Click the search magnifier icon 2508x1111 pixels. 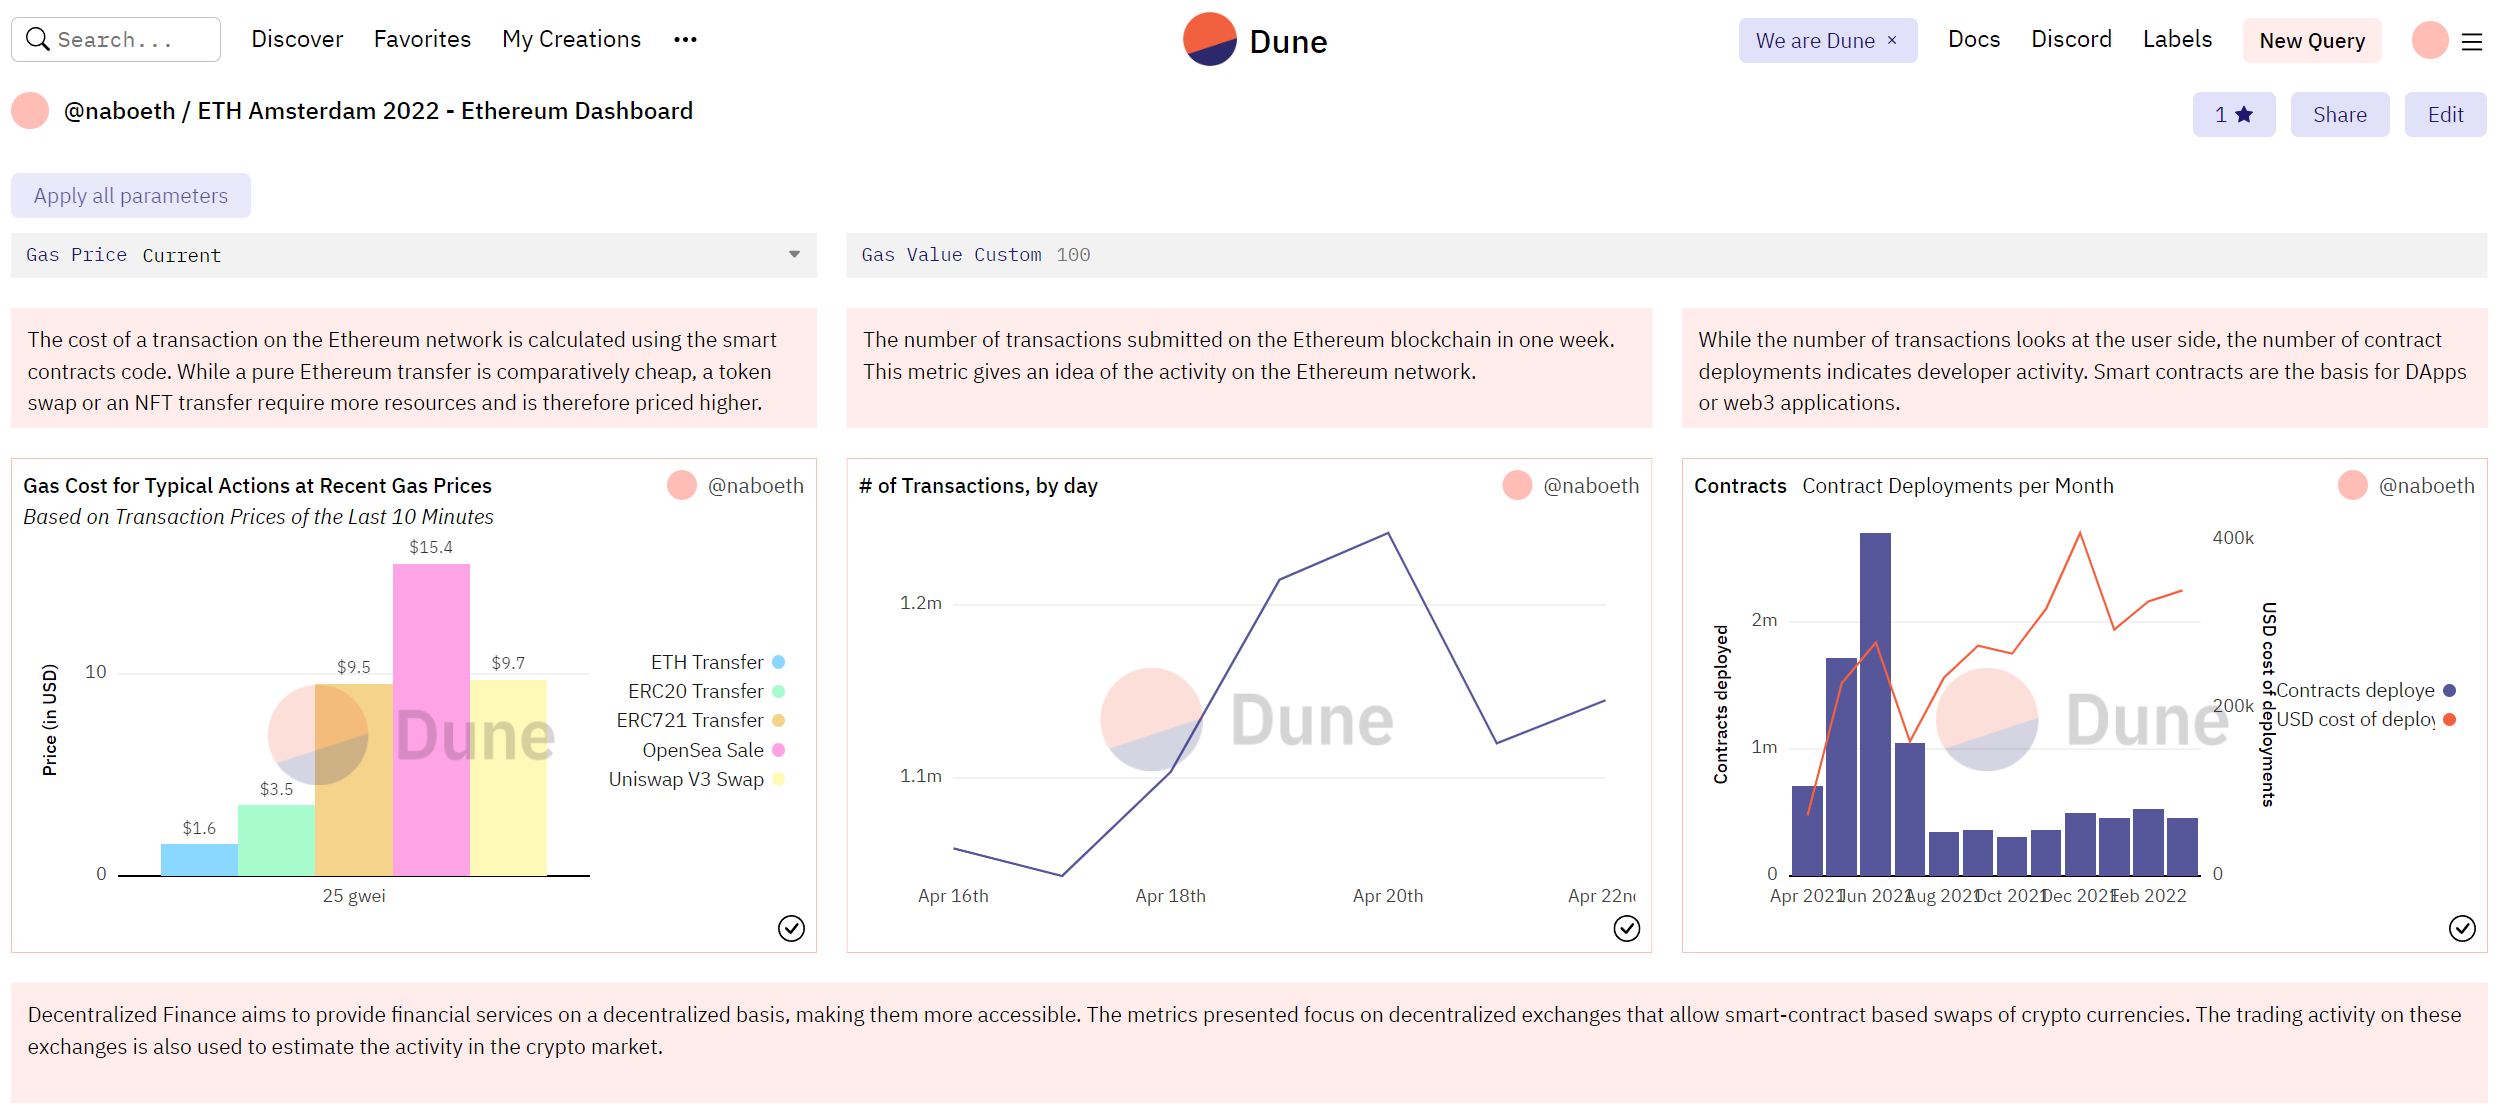(37, 39)
